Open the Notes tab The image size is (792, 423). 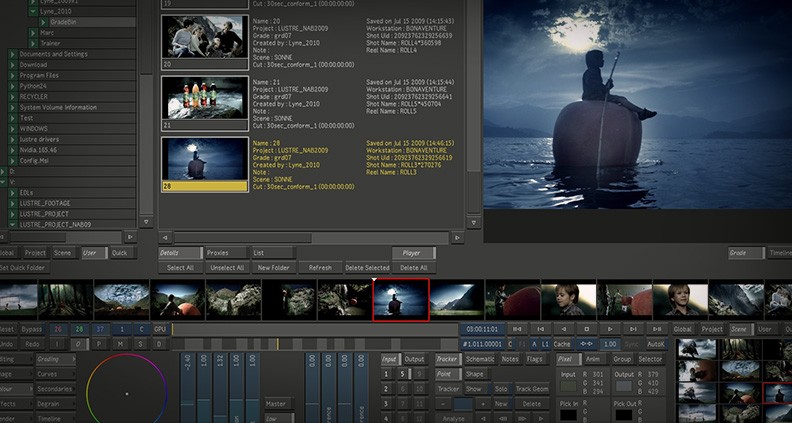tap(510, 359)
